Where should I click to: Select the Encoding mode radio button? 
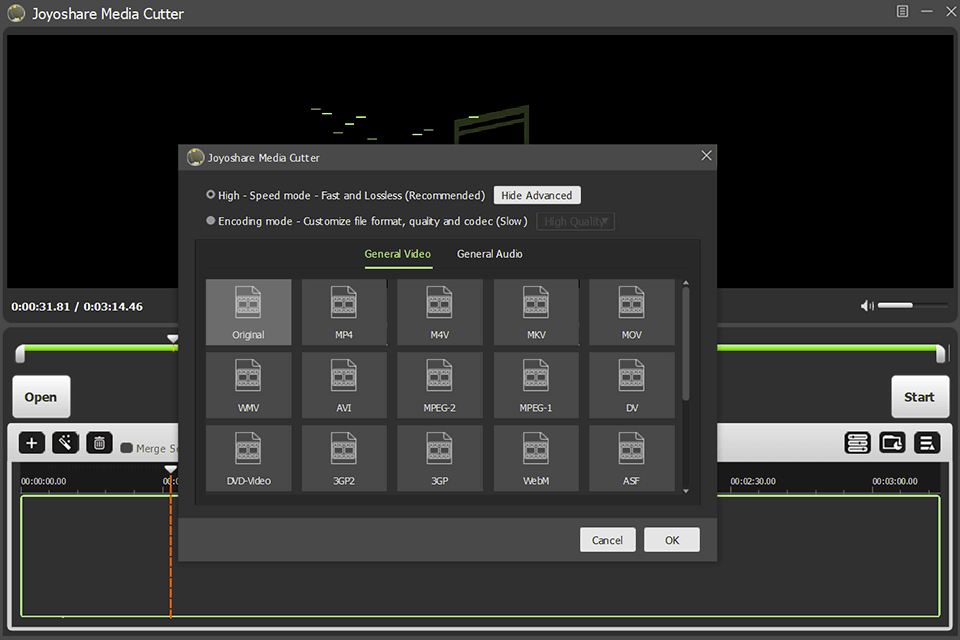tap(210, 221)
